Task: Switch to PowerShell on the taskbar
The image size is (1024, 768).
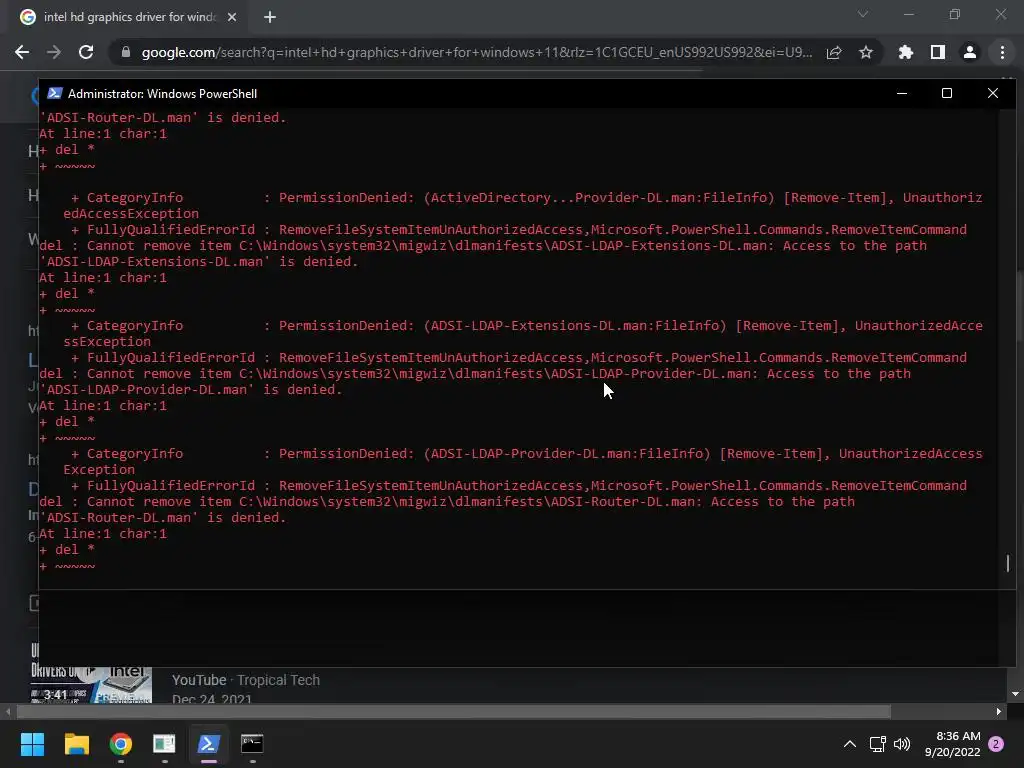Action: 208,744
